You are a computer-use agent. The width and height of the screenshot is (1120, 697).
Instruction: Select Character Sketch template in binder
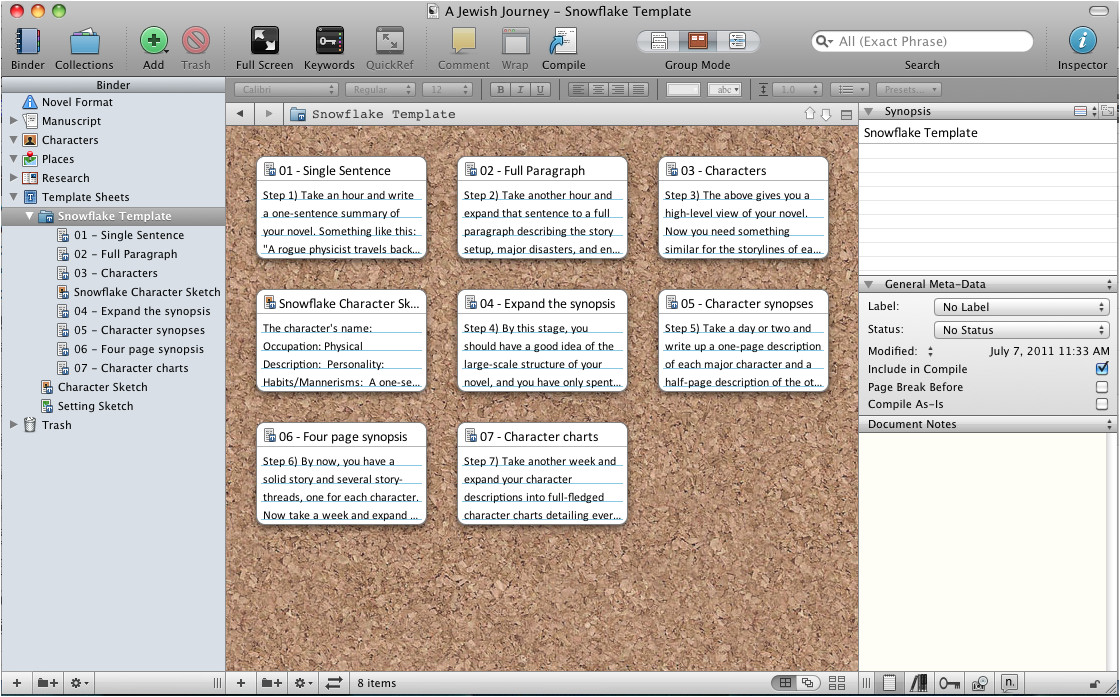102,387
